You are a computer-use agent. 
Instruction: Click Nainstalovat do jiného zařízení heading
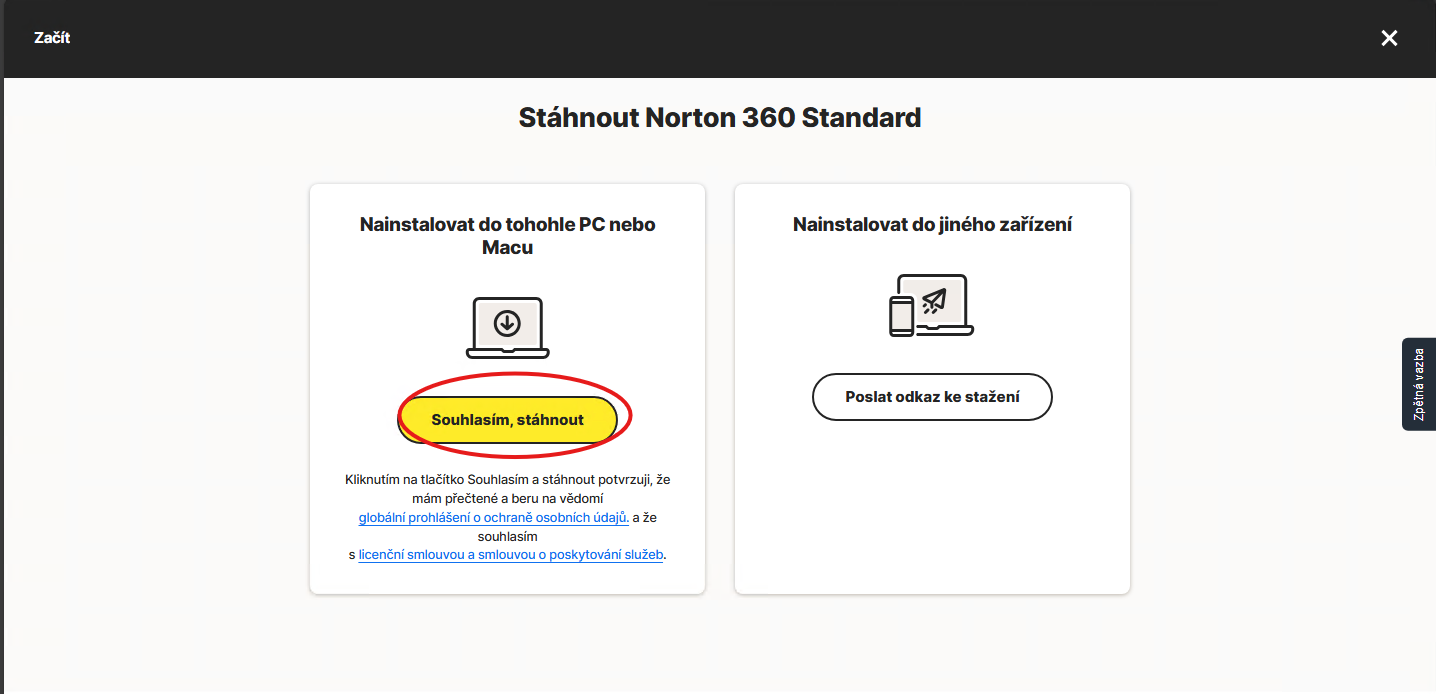pyautogui.click(x=932, y=225)
